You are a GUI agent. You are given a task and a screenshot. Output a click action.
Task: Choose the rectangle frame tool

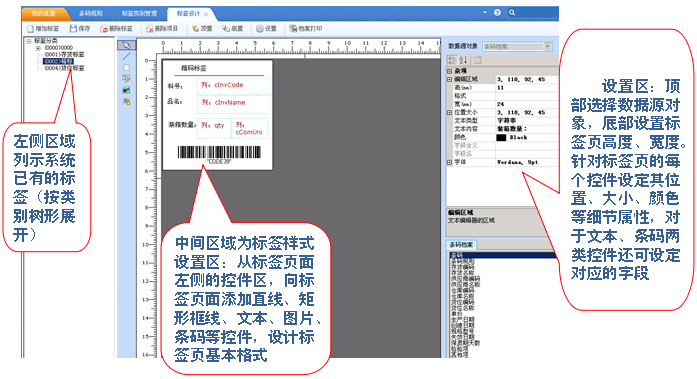pos(127,68)
